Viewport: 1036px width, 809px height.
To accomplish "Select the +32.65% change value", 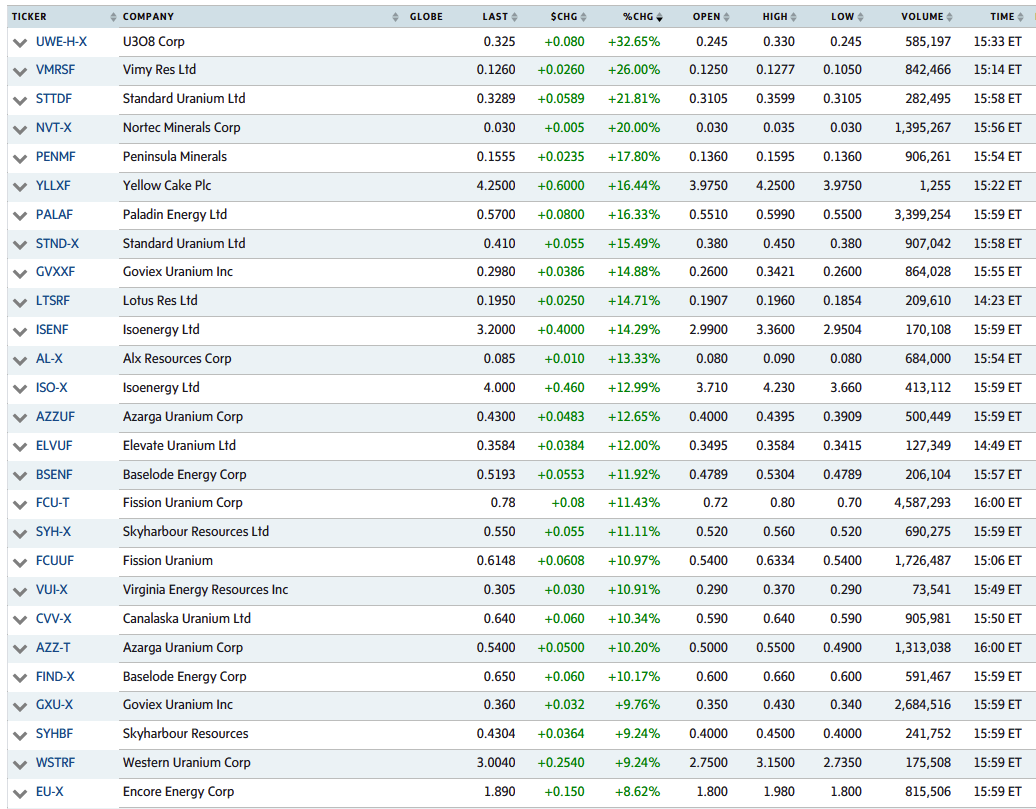I will point(634,42).
